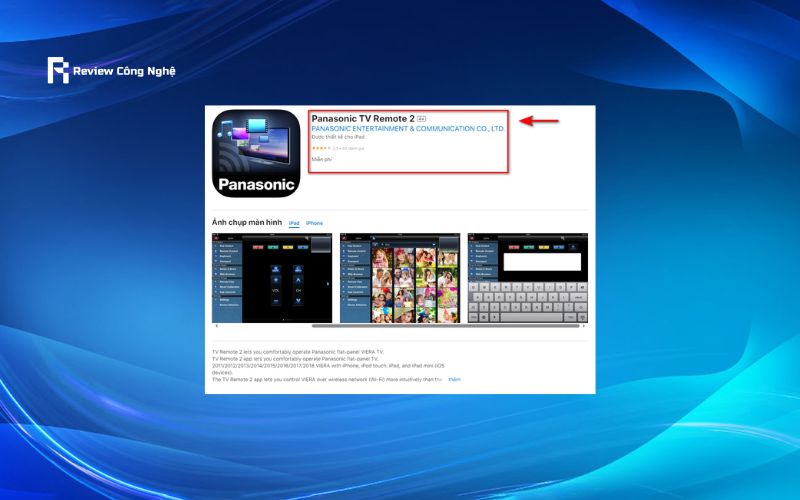Open the photo grid screenshot thumbnail
This screenshot has width=800, height=500.
[x=400, y=278]
